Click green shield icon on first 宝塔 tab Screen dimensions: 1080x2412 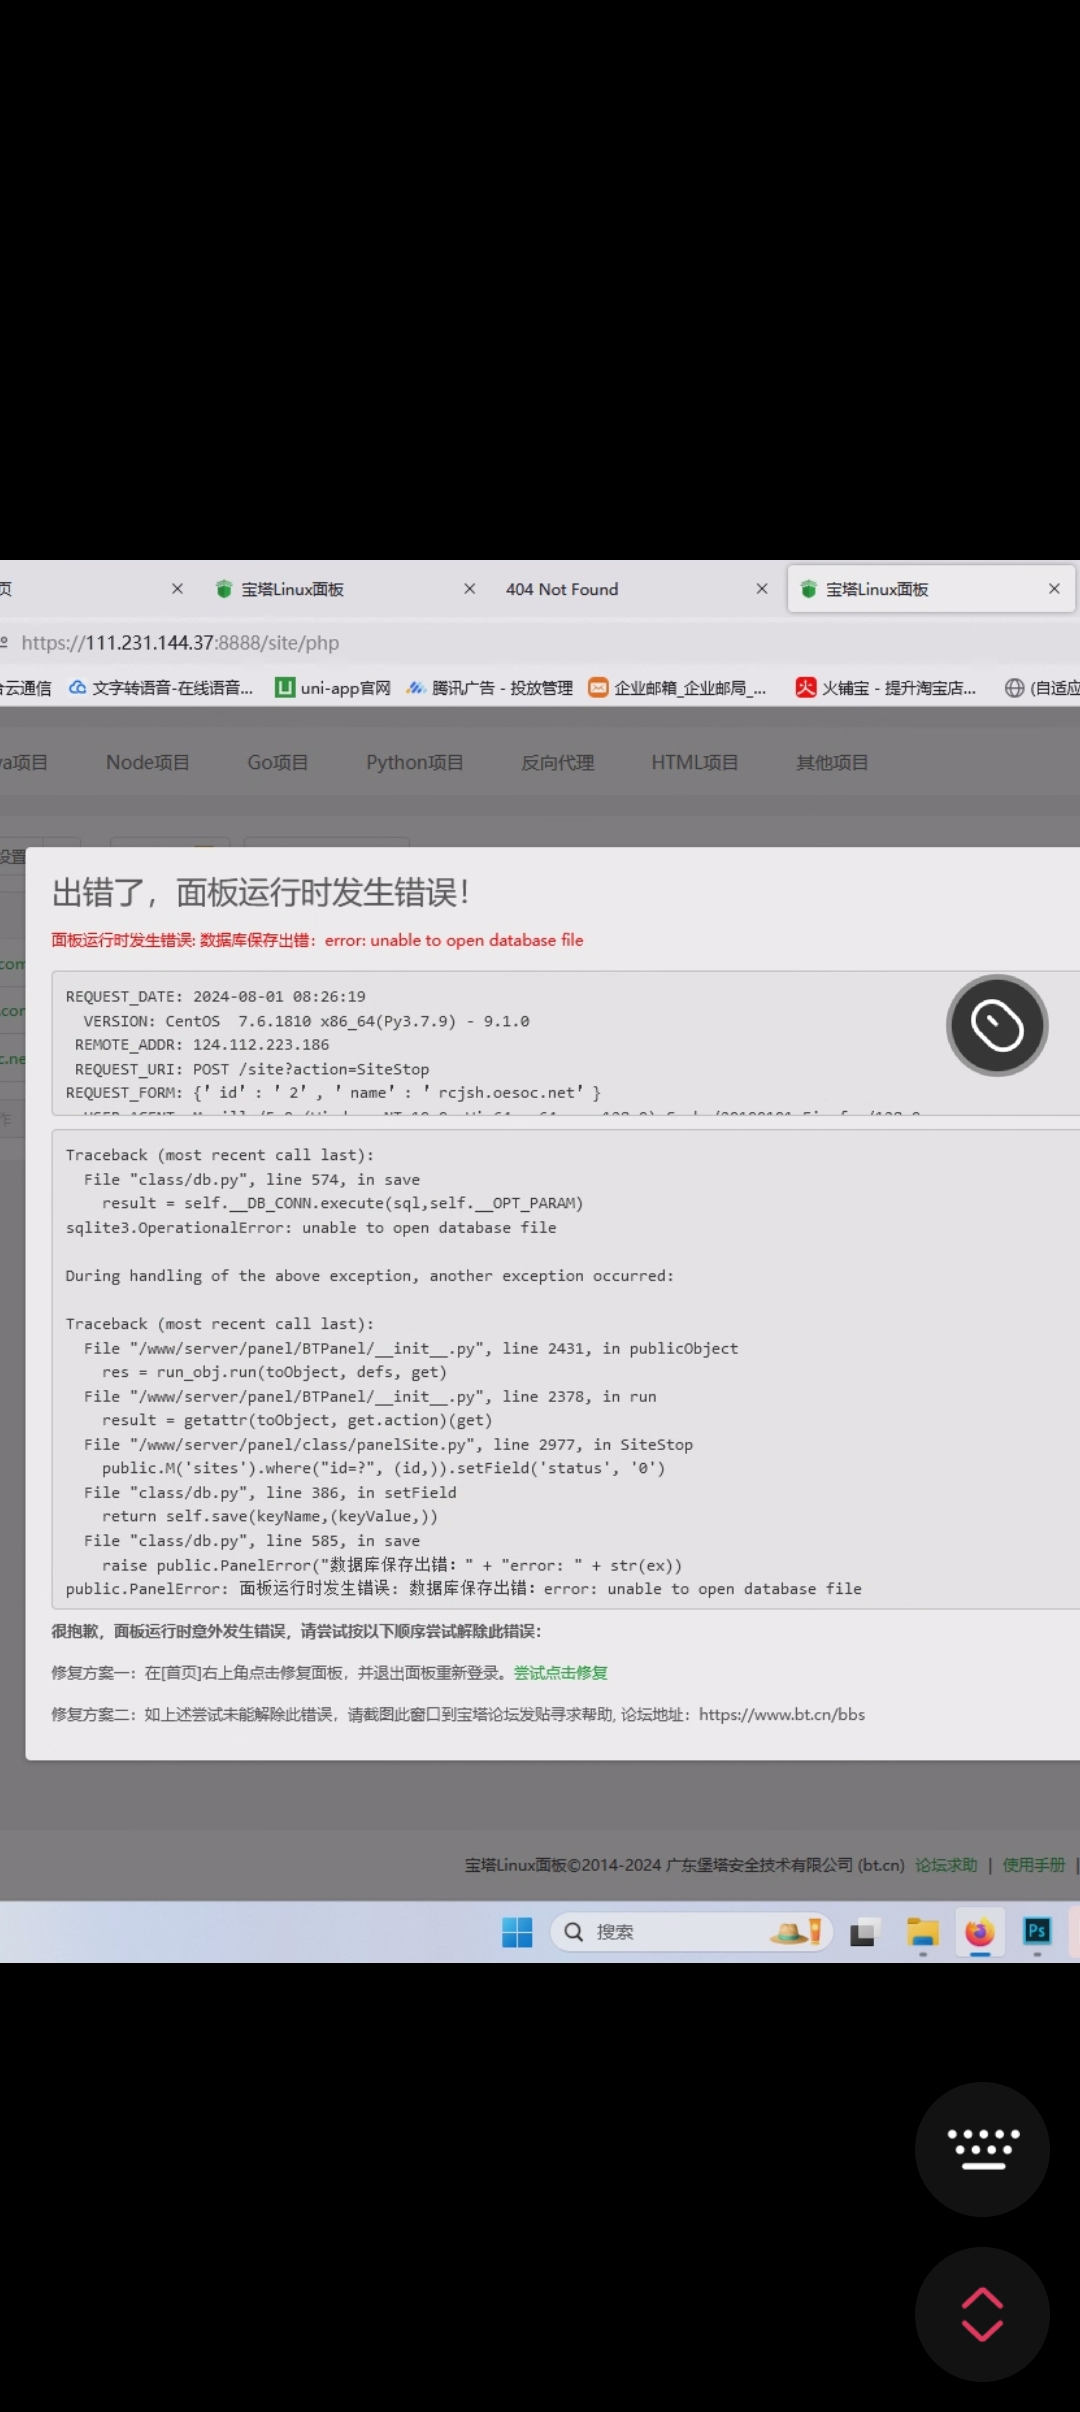pos(224,589)
